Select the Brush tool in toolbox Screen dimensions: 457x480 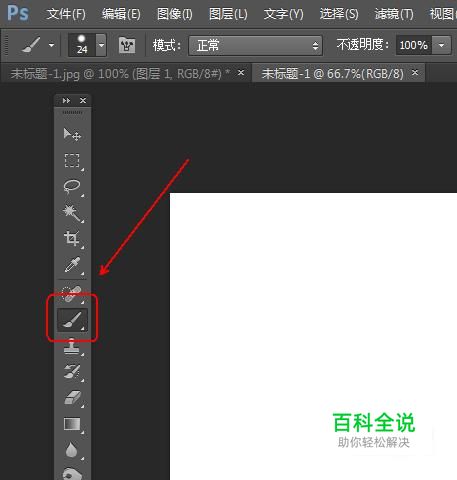point(72,320)
